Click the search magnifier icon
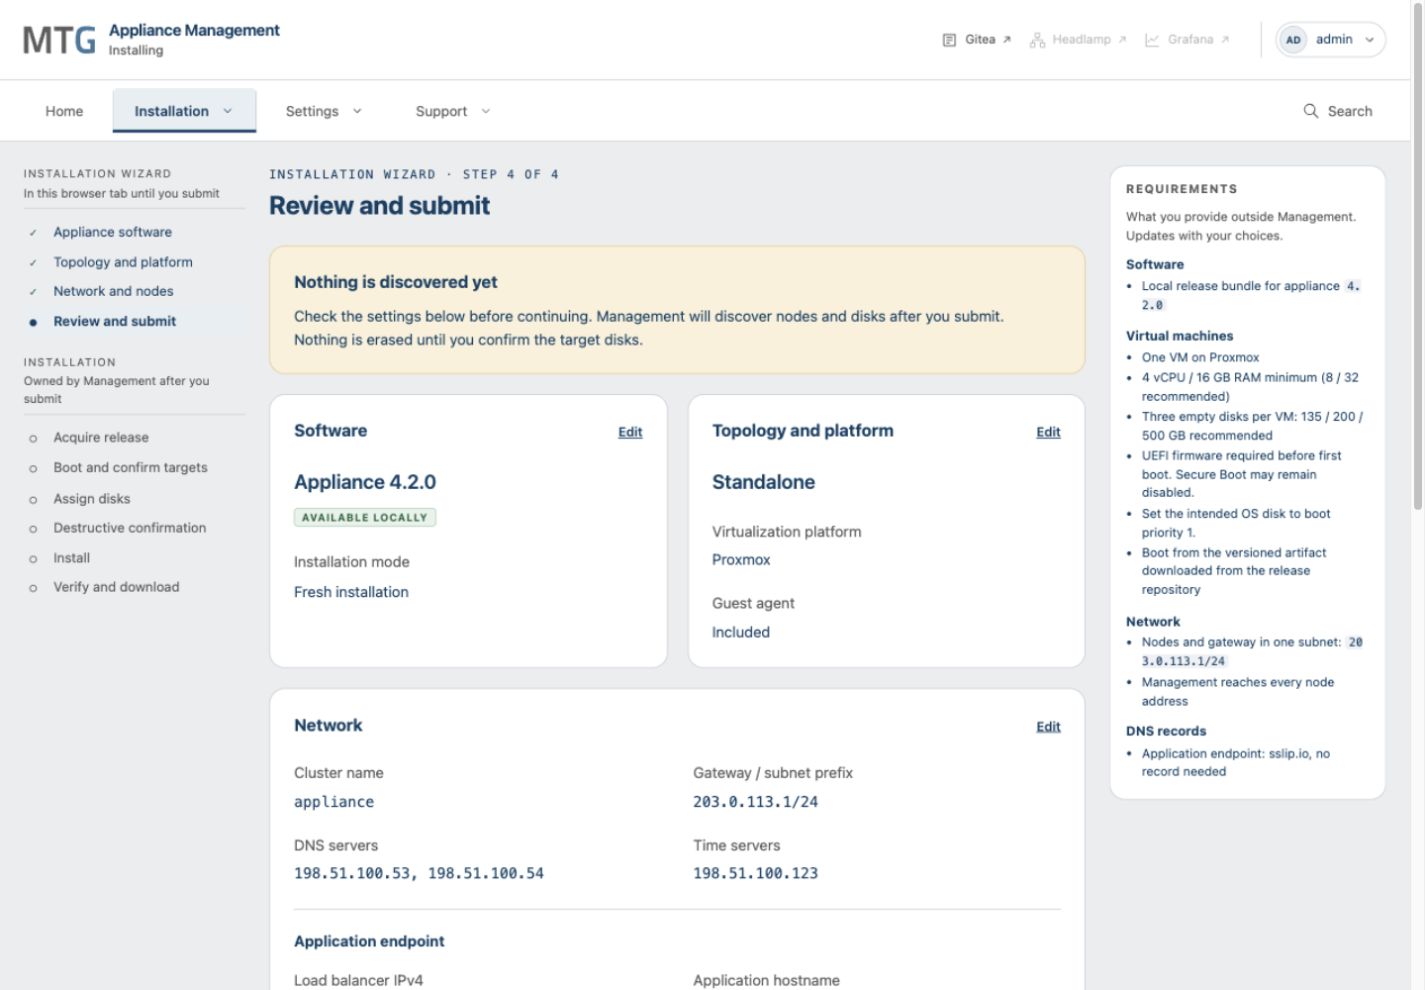 click(1310, 110)
